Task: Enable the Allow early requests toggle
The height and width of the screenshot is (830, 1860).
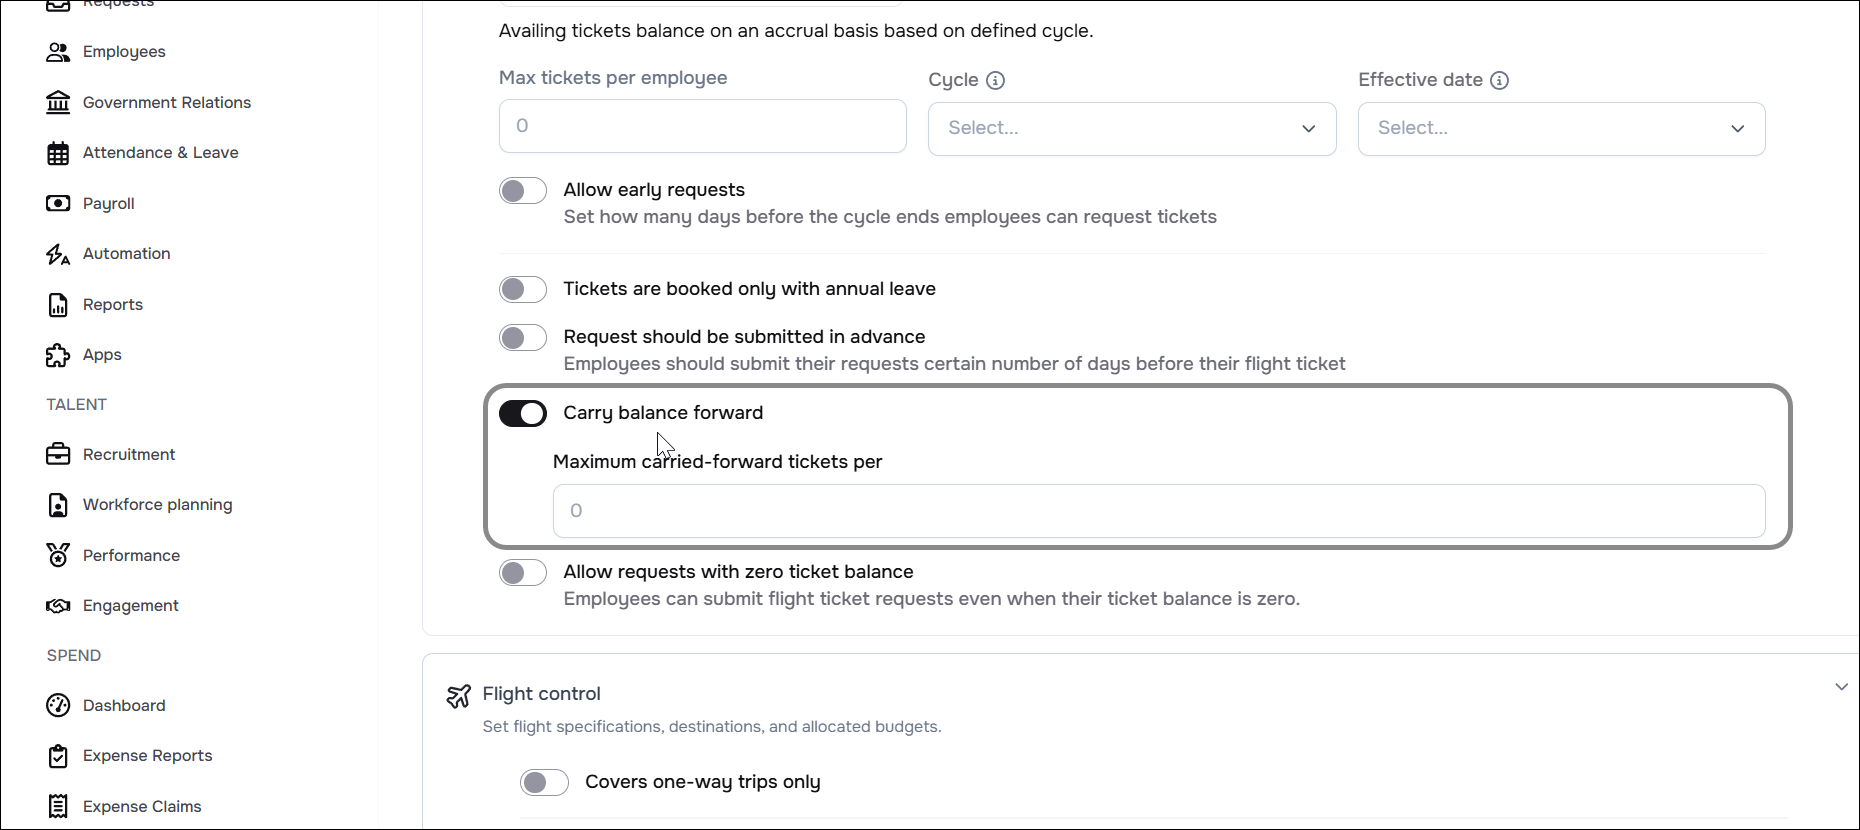Action: point(523,191)
